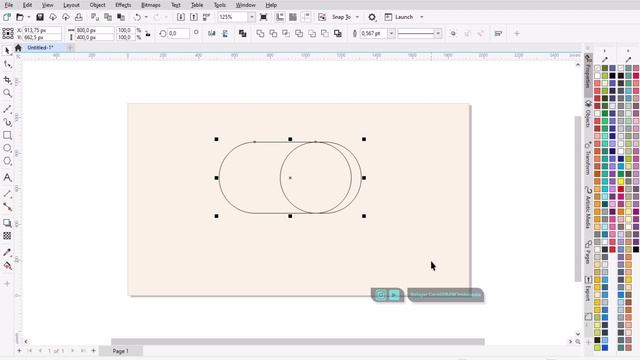Open the Effects menu
Screen dimensions: 640x360
pyautogui.click(x=123, y=5)
